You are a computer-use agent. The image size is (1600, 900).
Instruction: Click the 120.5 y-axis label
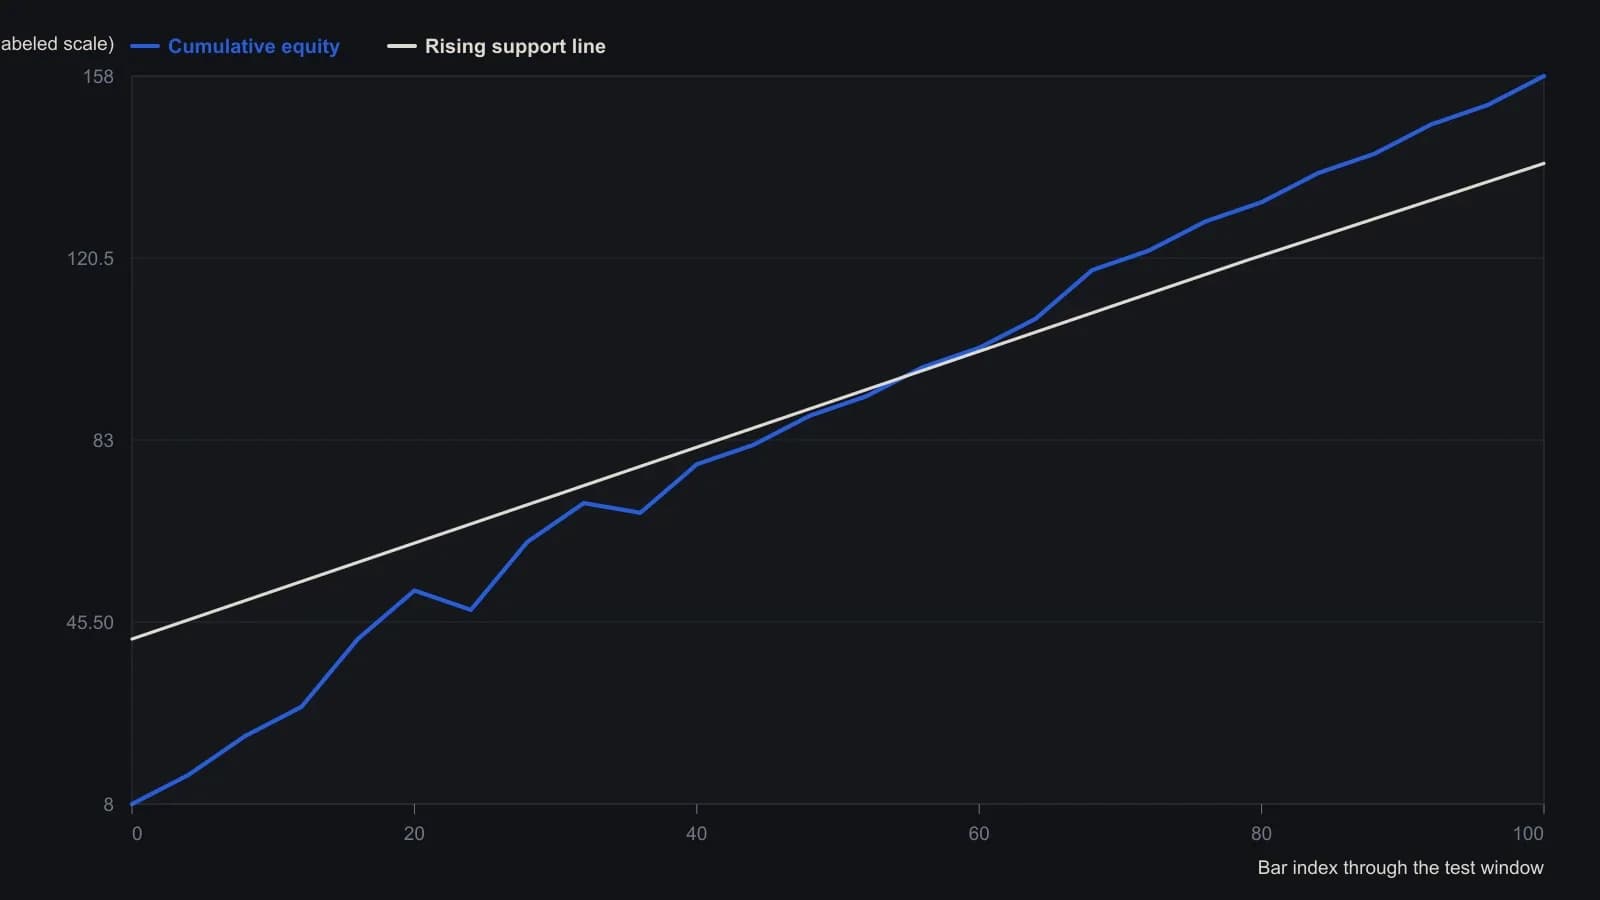(x=90, y=259)
